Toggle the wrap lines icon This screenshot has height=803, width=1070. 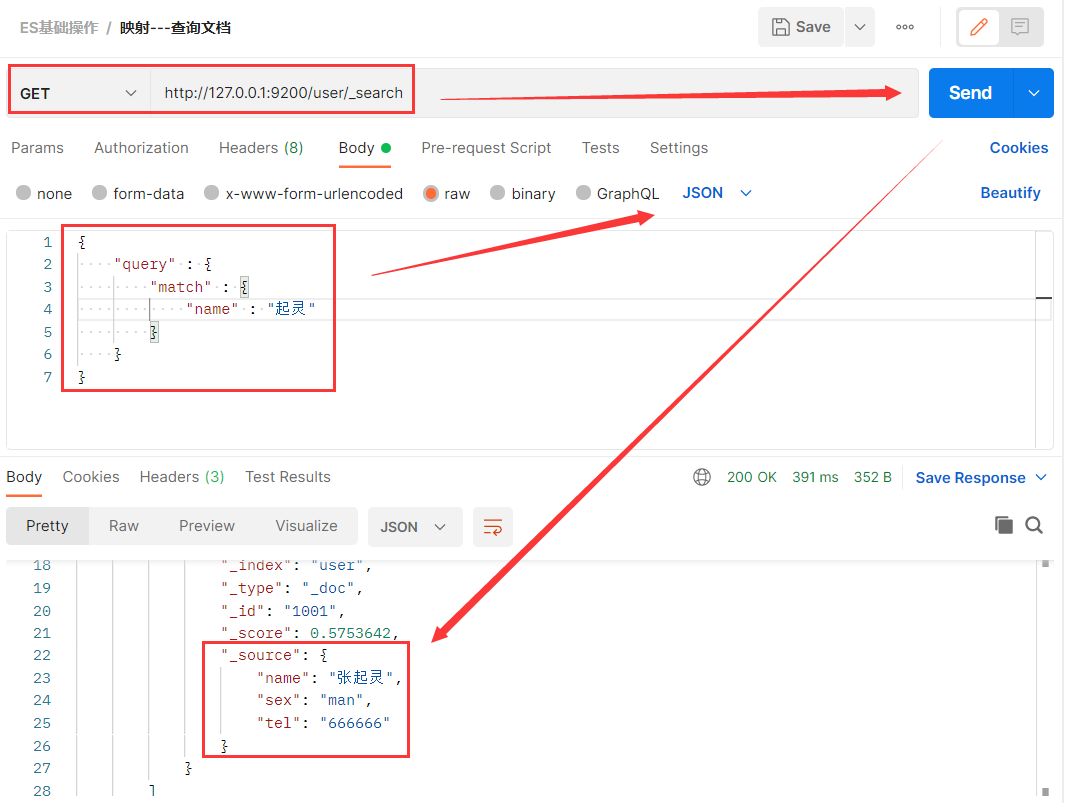493,527
